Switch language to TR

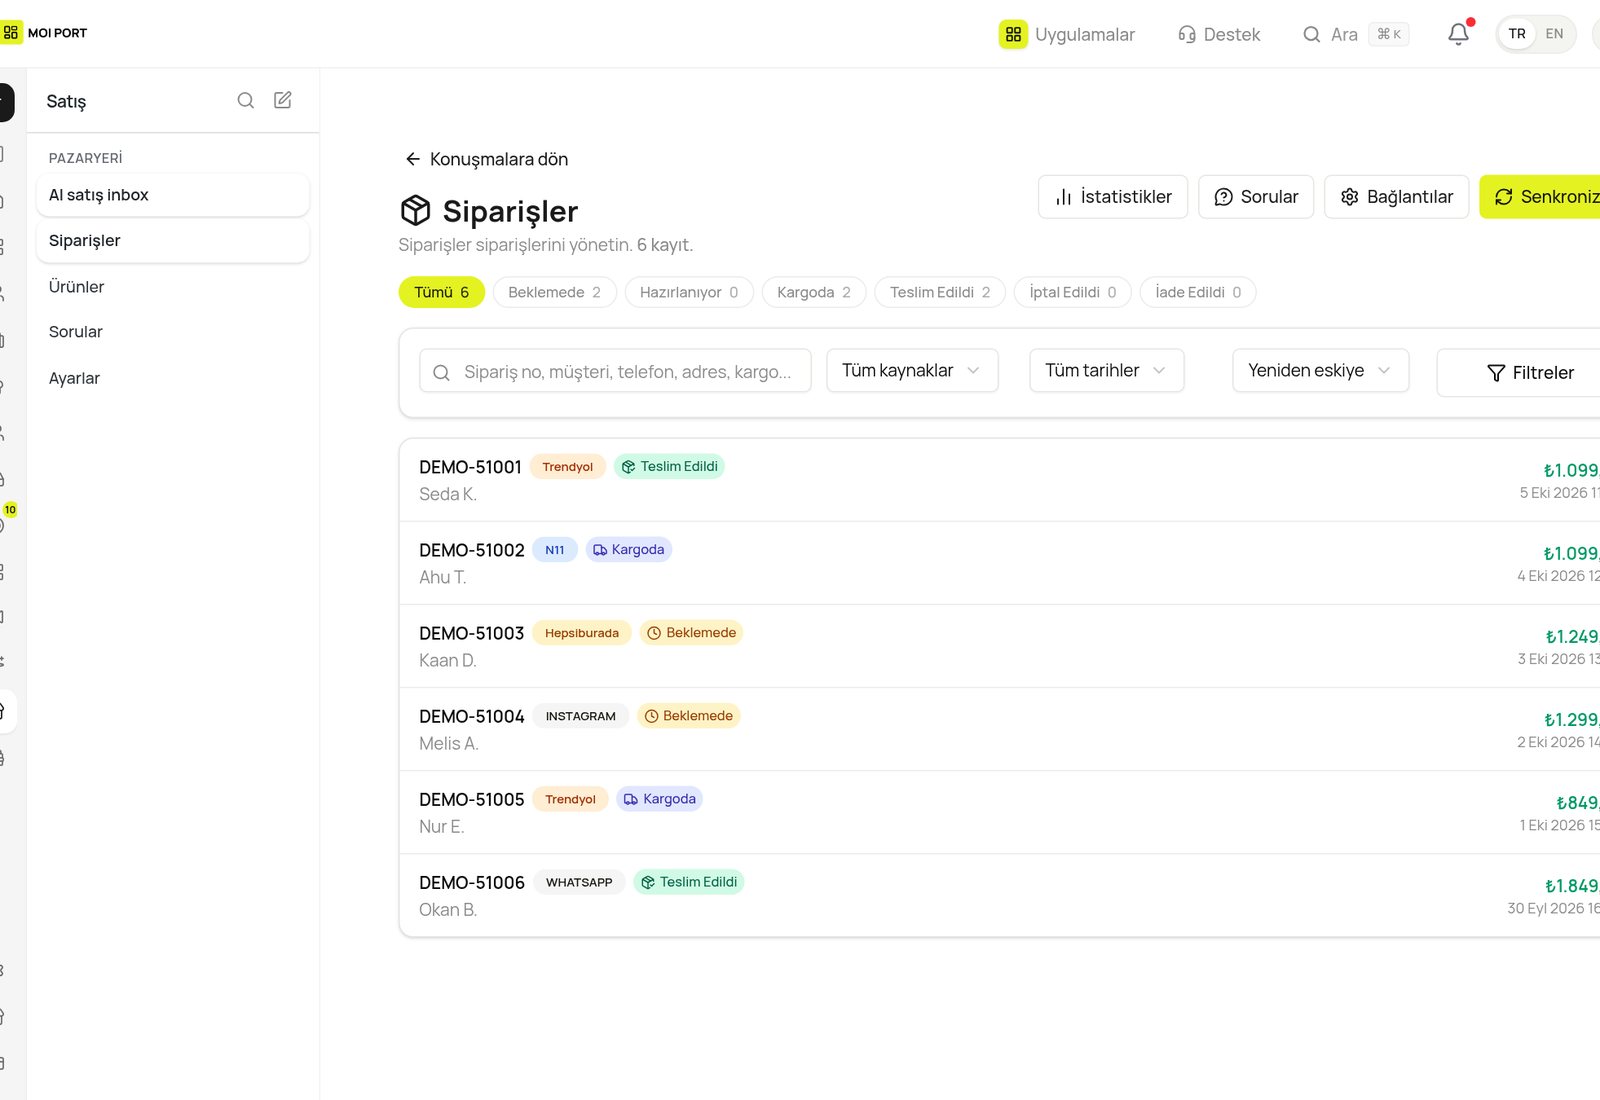tap(1517, 34)
